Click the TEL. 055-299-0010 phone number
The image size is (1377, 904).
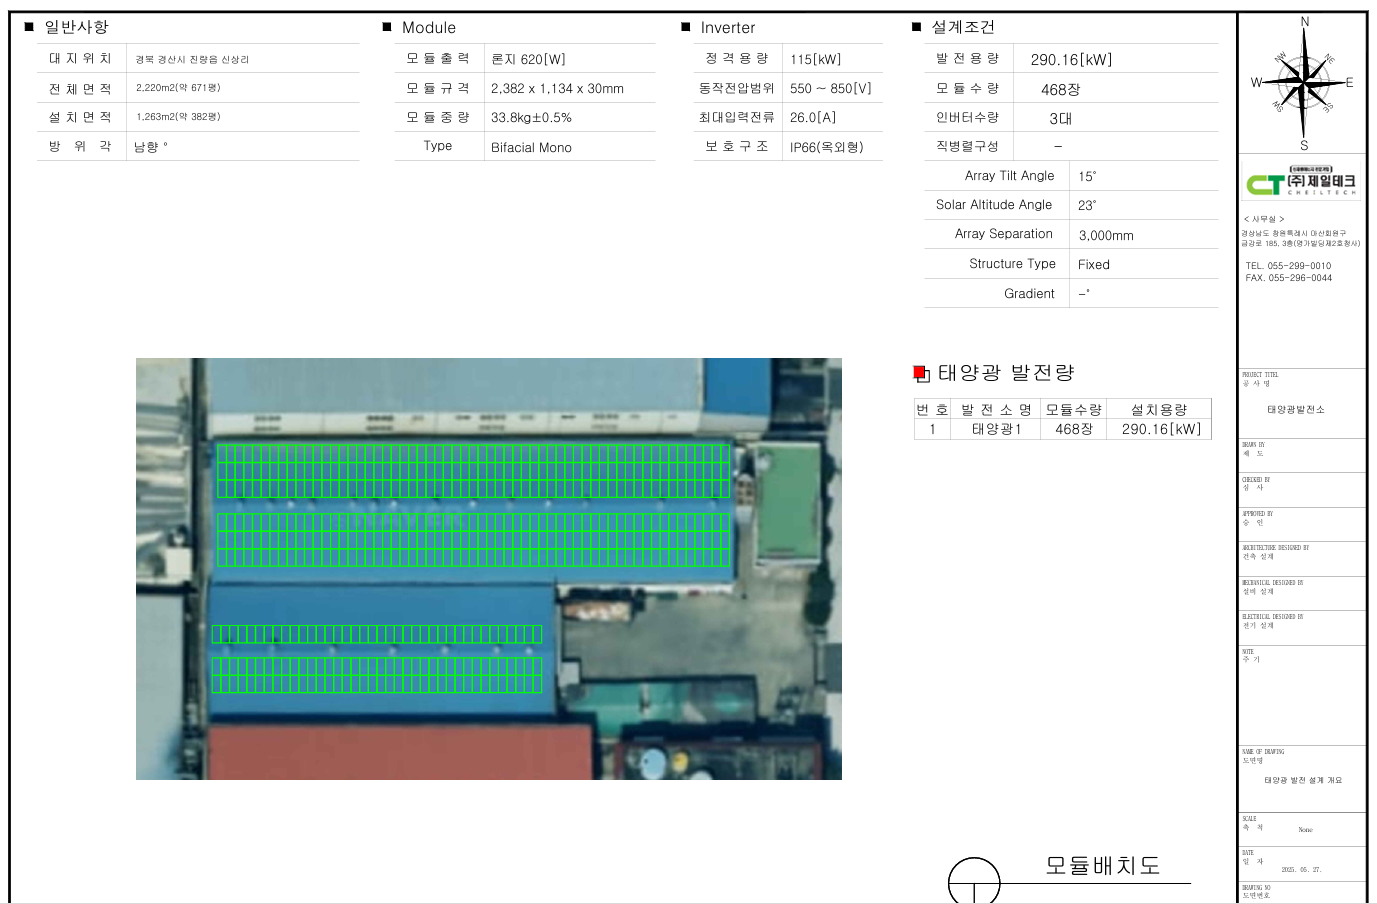click(x=1288, y=266)
